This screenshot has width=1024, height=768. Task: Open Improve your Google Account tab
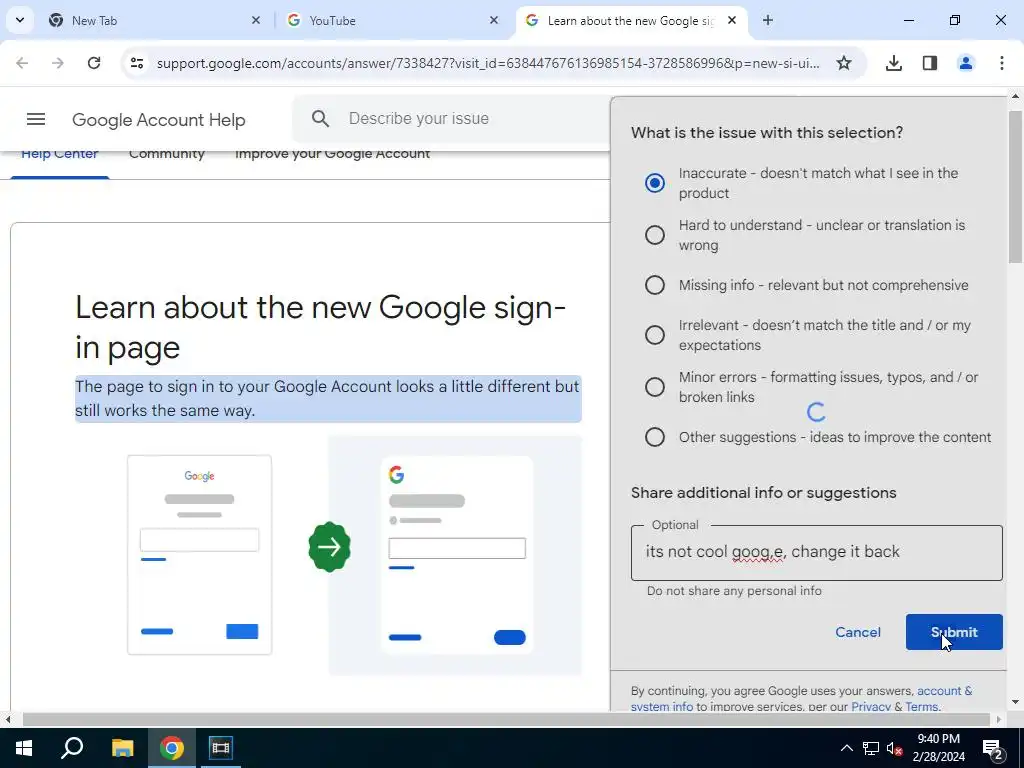point(332,155)
